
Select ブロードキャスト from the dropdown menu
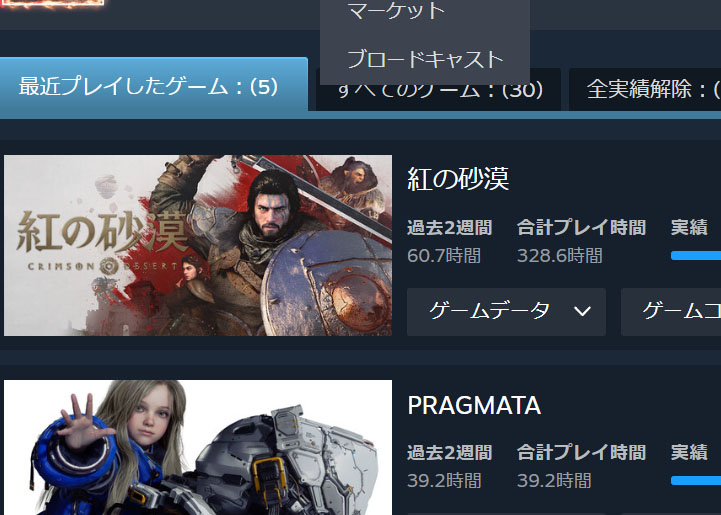[x=424, y=59]
